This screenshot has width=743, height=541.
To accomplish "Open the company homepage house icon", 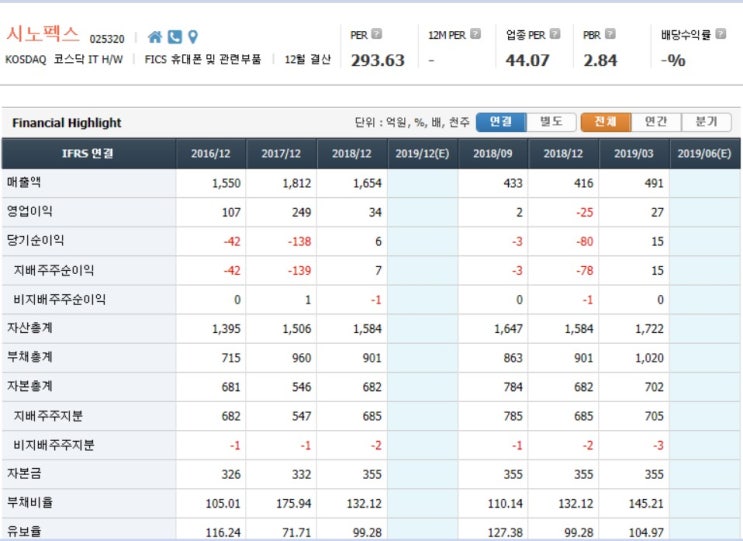I will [154, 36].
